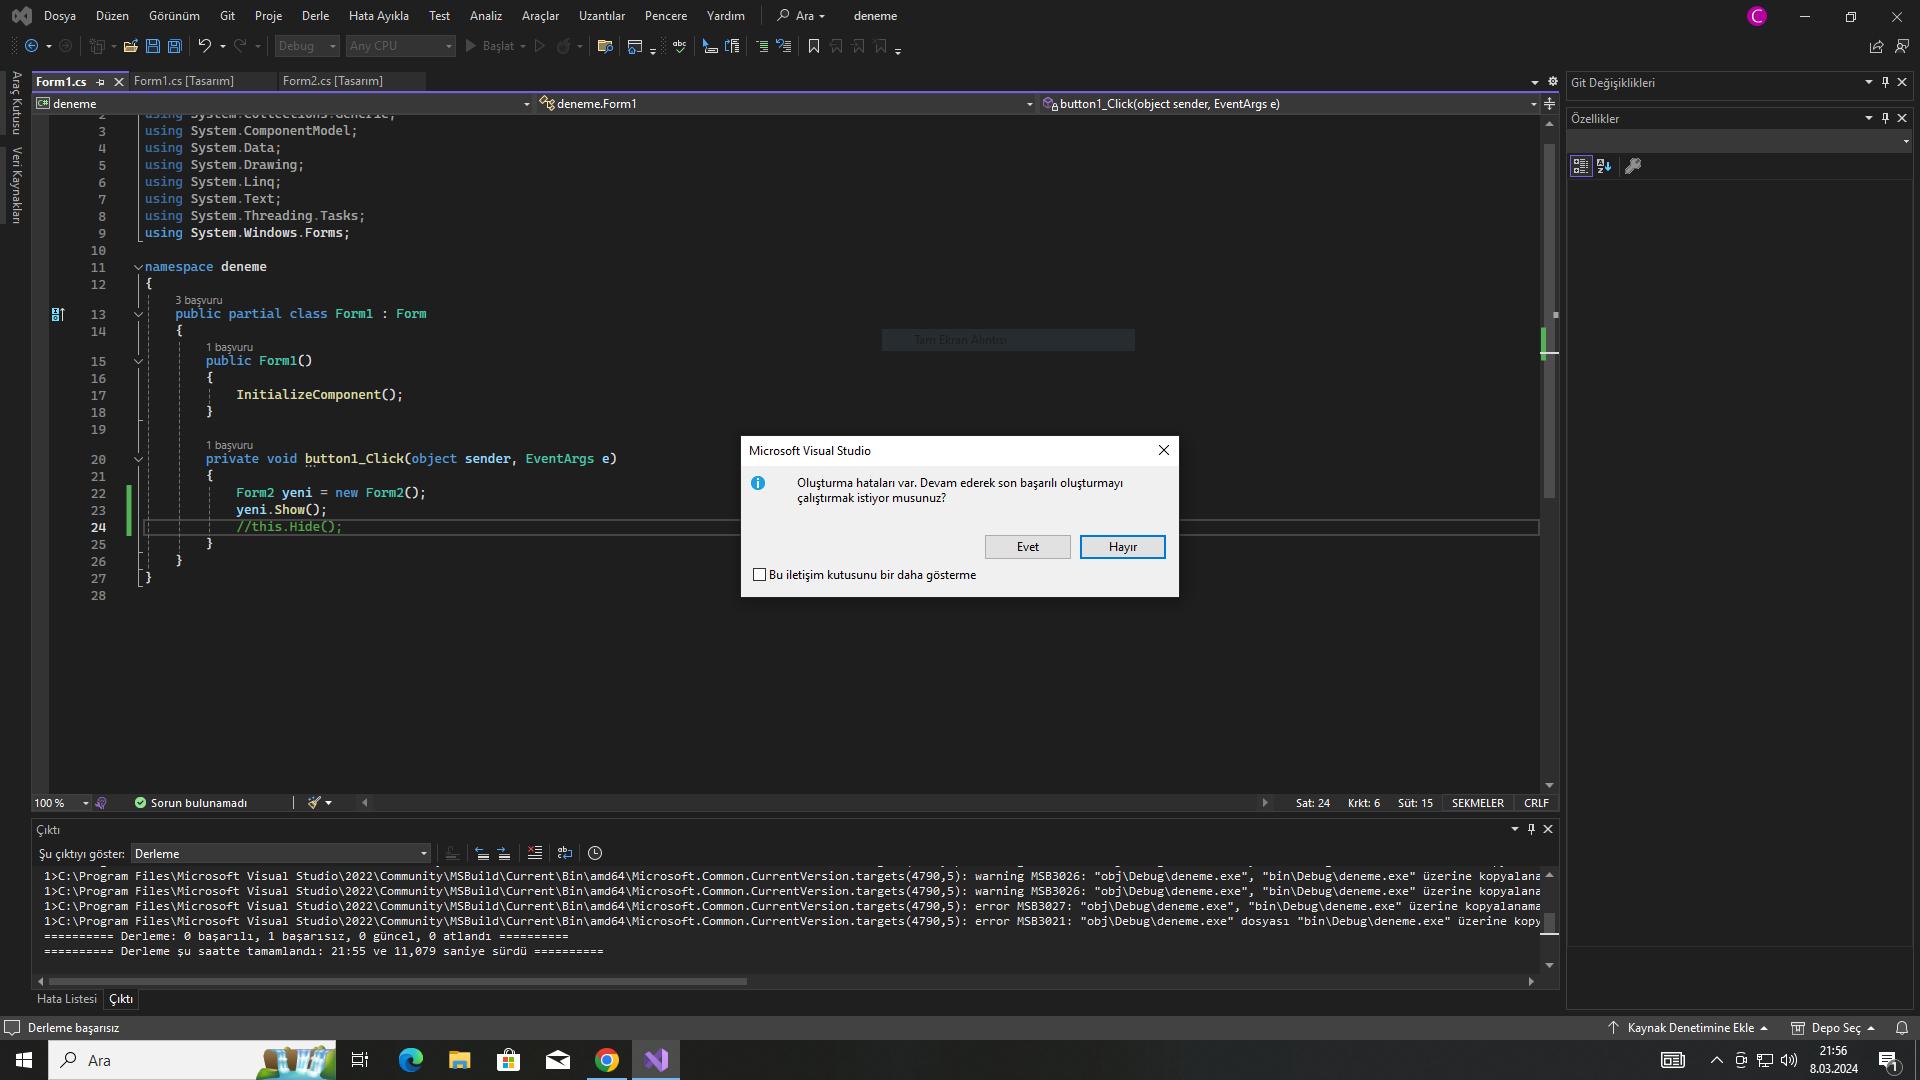Toggle word wrap in the output panel
Viewport: 1920px width, 1080px height.
pos(565,853)
